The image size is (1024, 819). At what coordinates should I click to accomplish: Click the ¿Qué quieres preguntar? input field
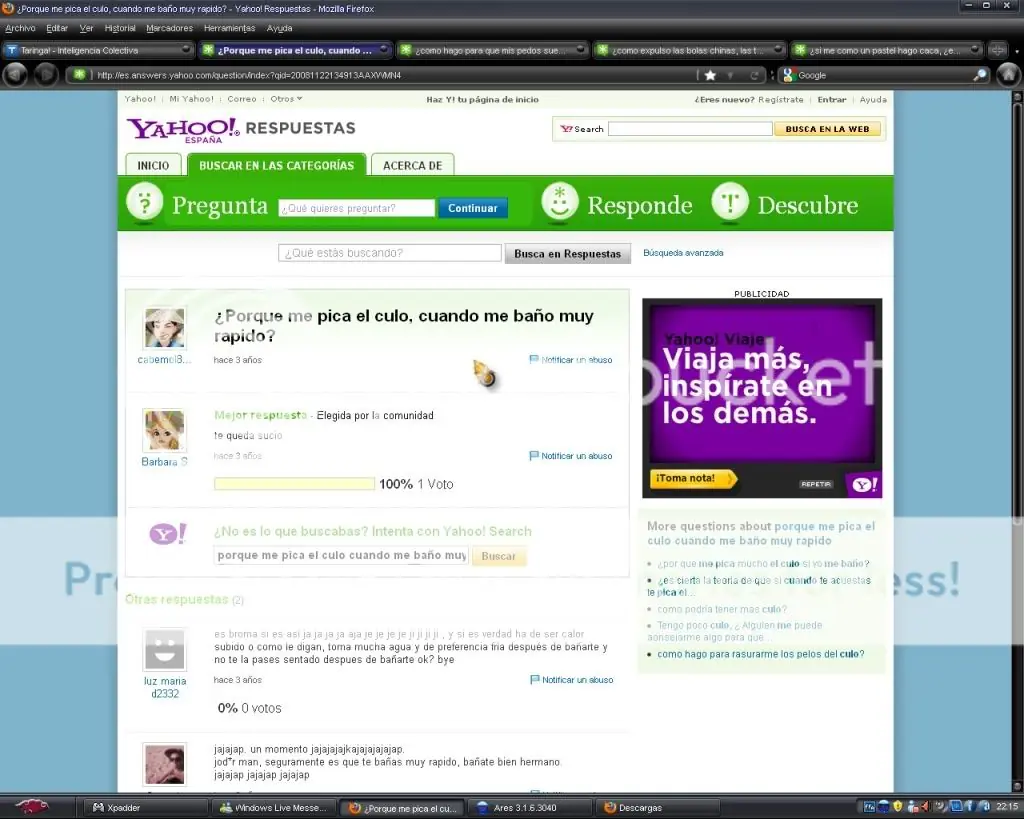357,208
